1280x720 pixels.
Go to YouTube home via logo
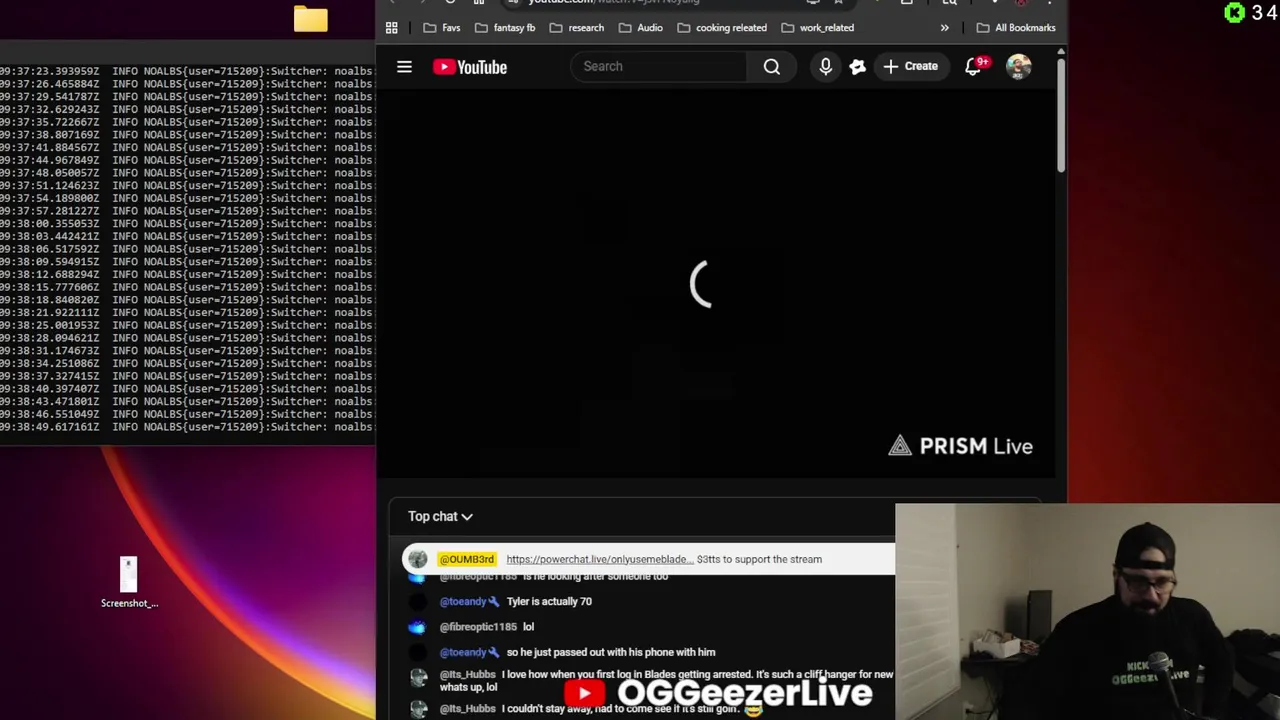(470, 67)
